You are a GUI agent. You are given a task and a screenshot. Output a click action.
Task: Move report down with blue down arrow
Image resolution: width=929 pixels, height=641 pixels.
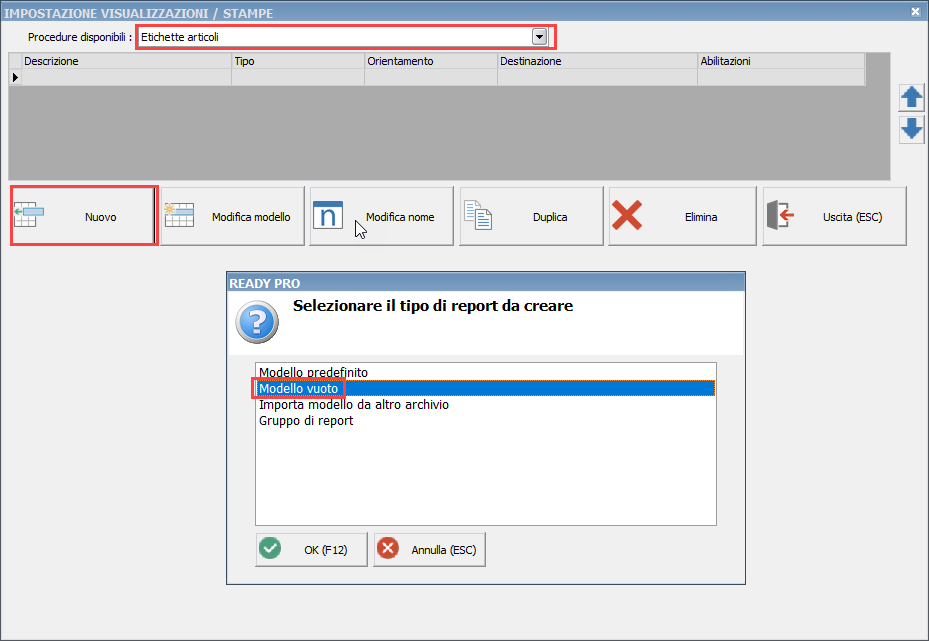[x=911, y=129]
